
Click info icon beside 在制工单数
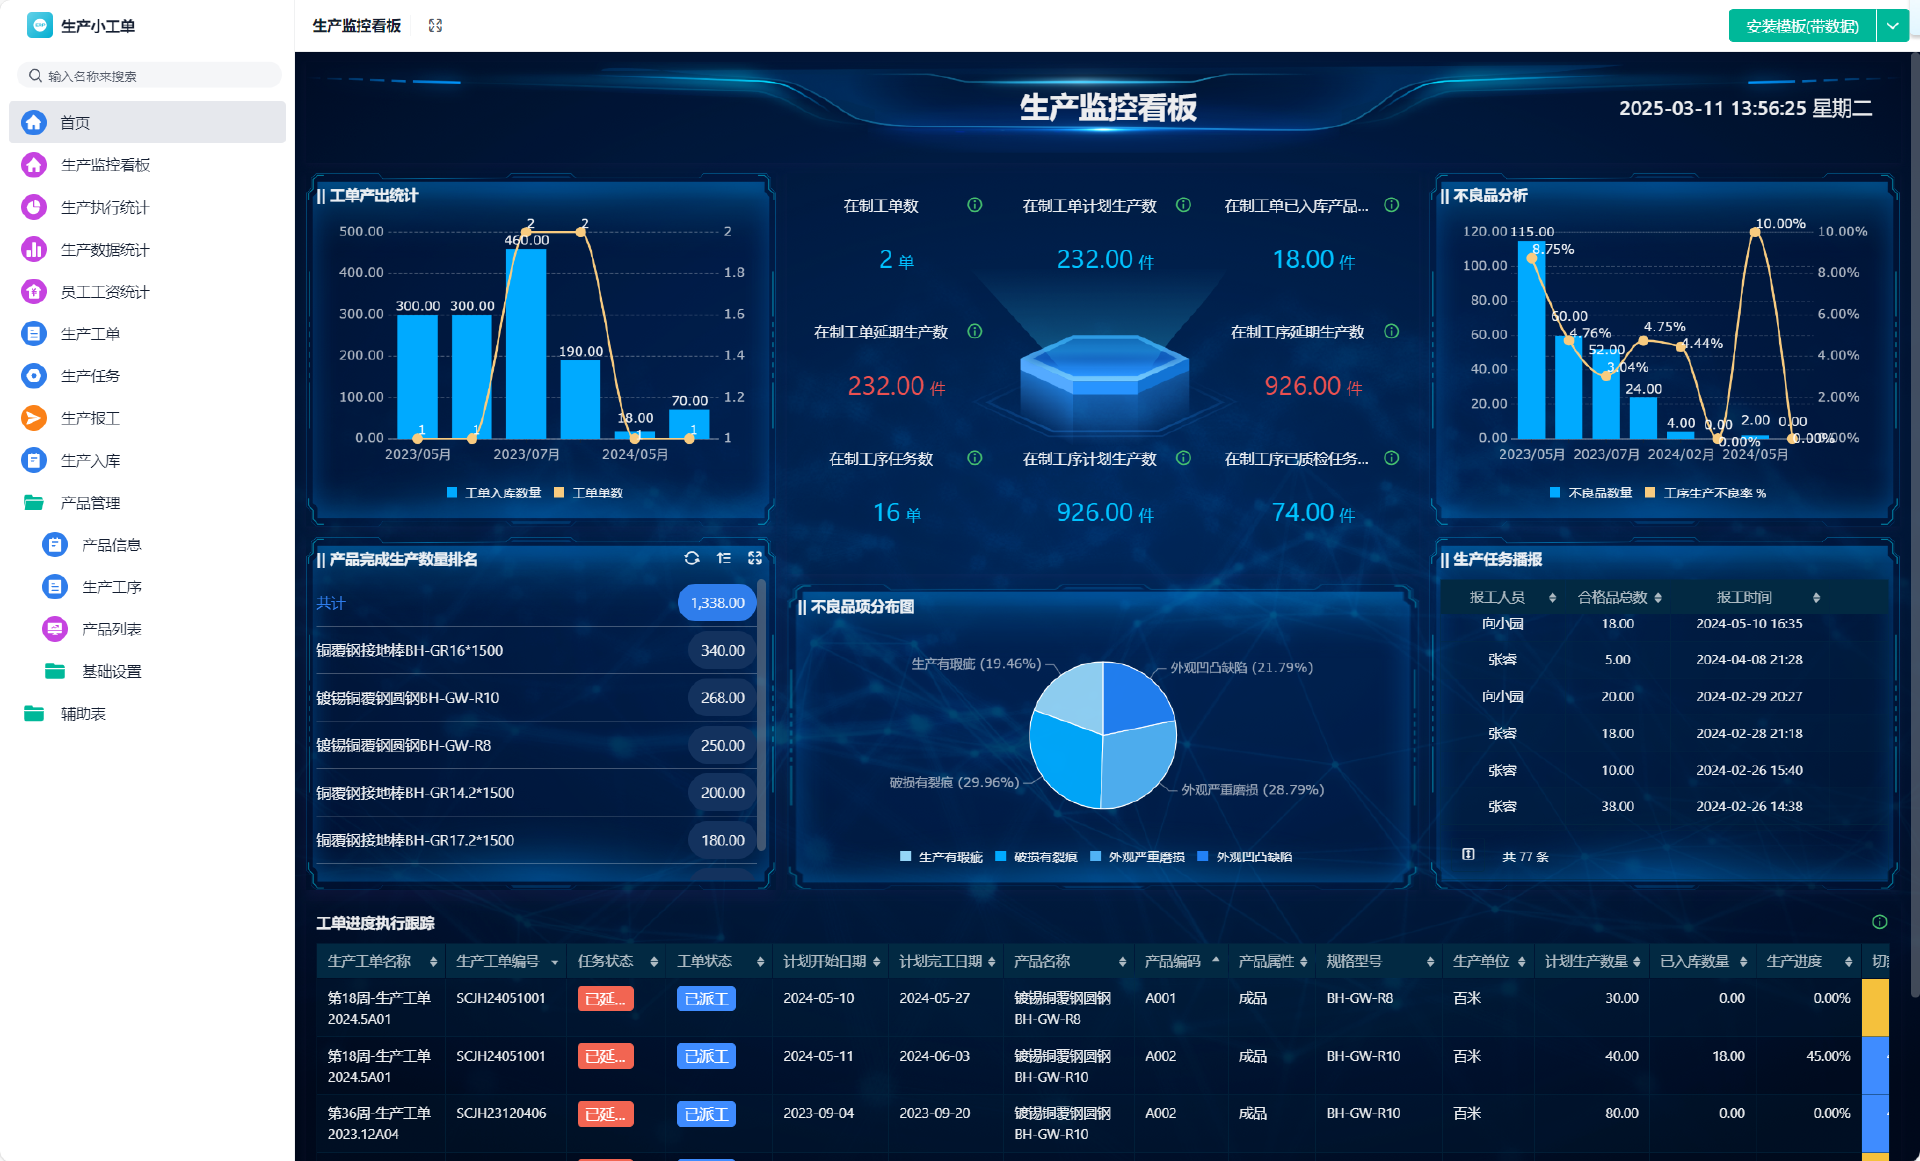(x=974, y=205)
